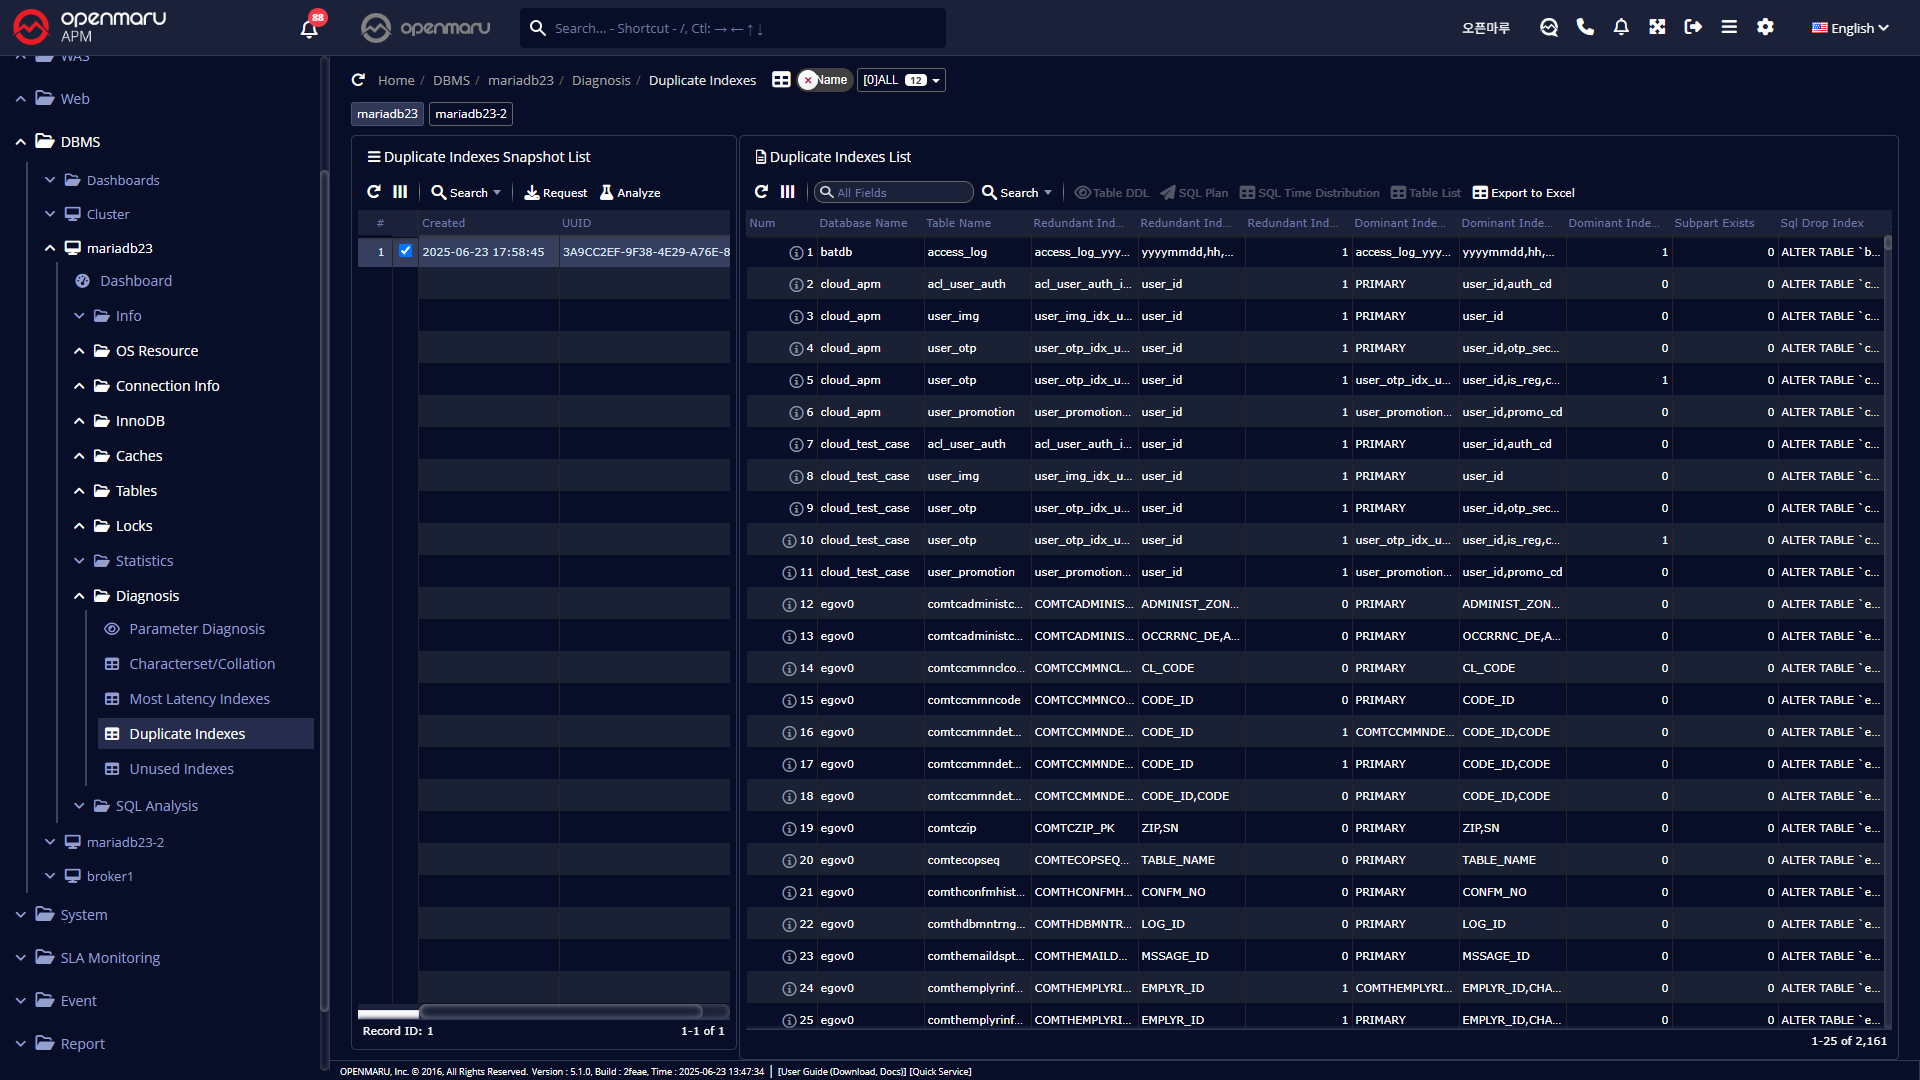Collapse the Diagnosis tree folder
This screenshot has width=1920, height=1080.
pyautogui.click(x=79, y=596)
